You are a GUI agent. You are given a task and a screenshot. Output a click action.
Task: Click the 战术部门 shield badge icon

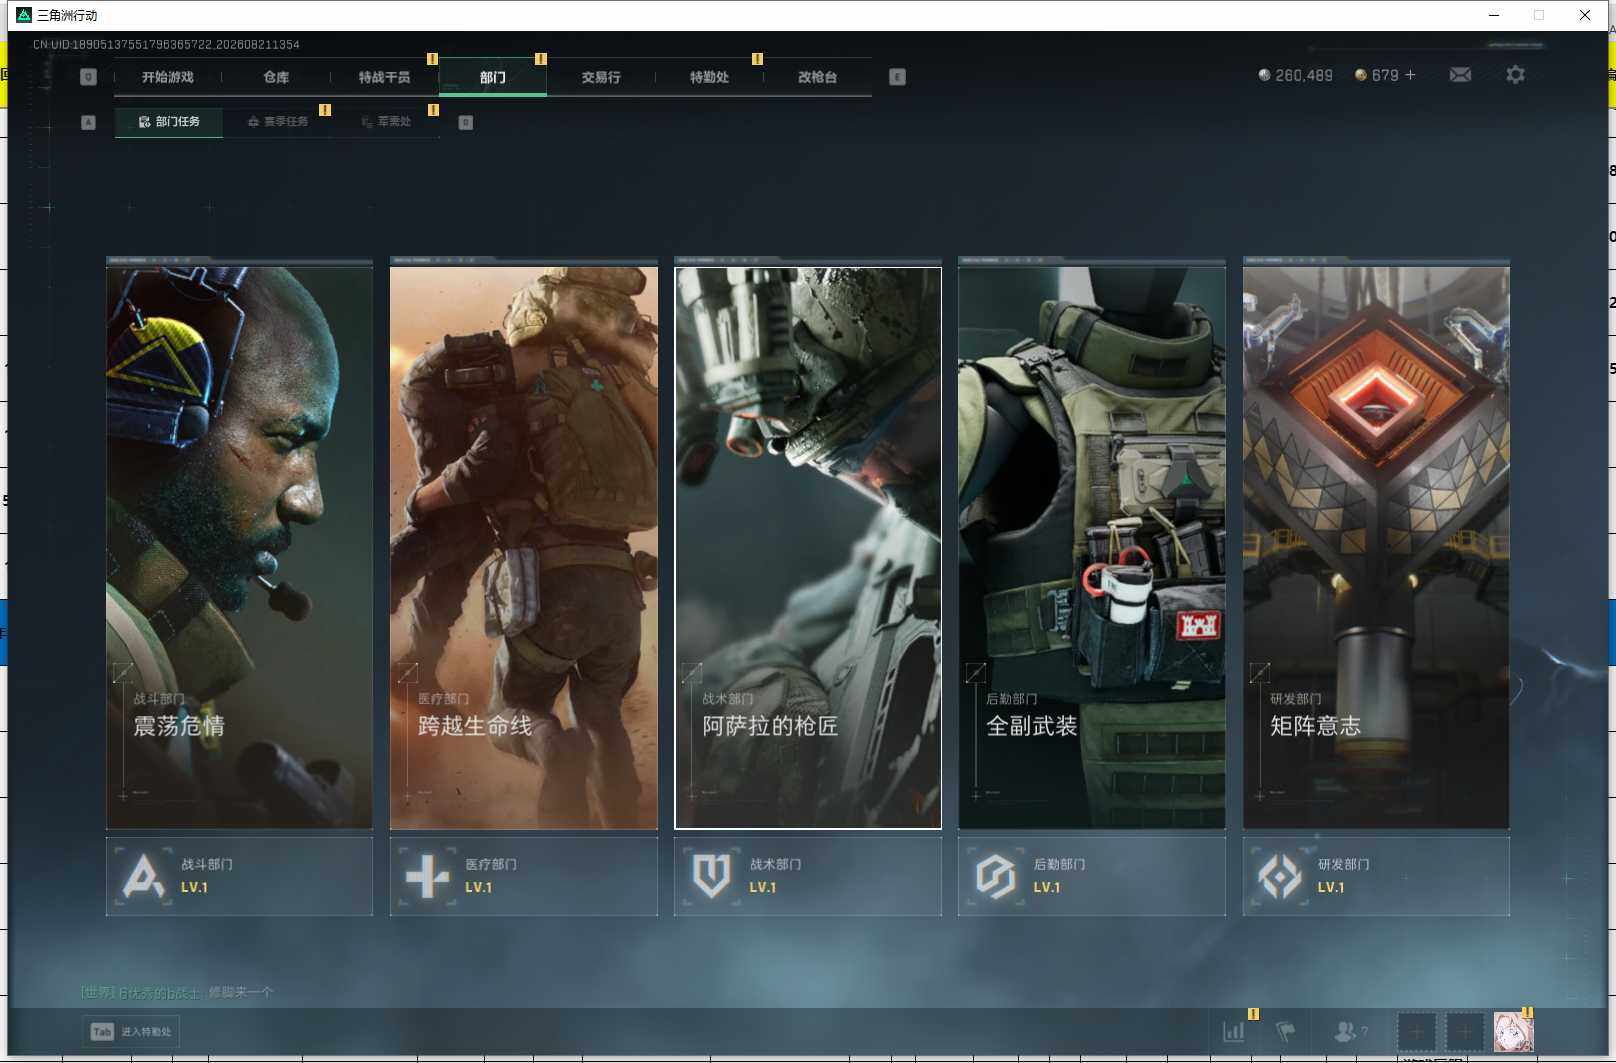tap(712, 876)
